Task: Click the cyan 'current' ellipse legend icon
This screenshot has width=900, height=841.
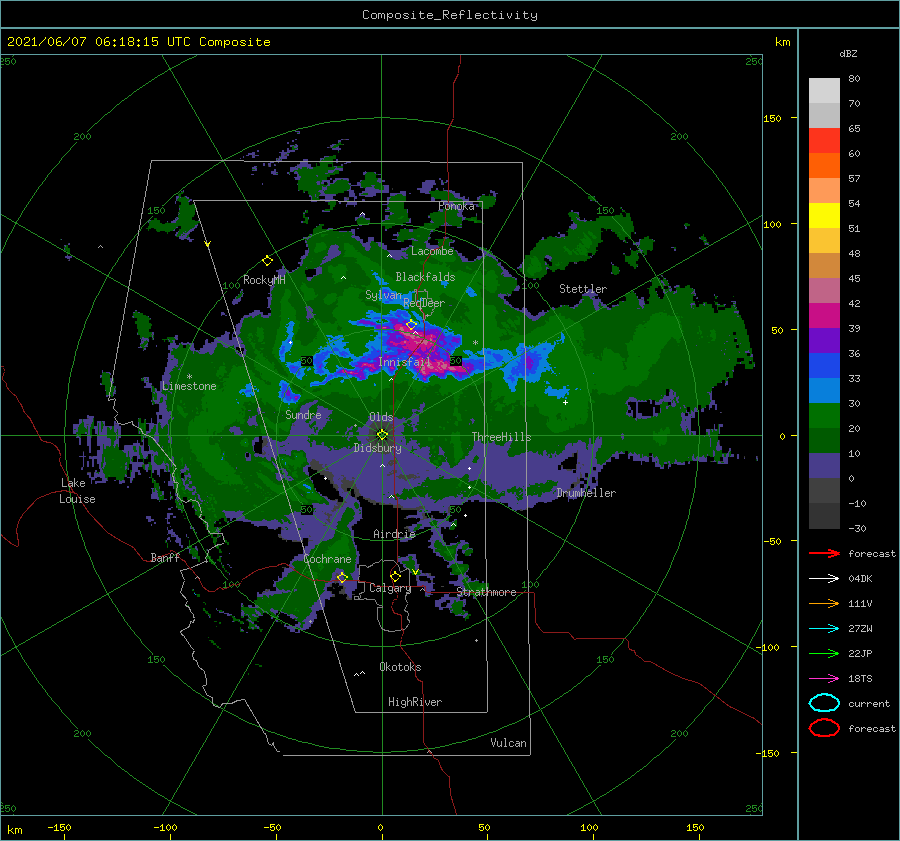Action: (x=824, y=703)
